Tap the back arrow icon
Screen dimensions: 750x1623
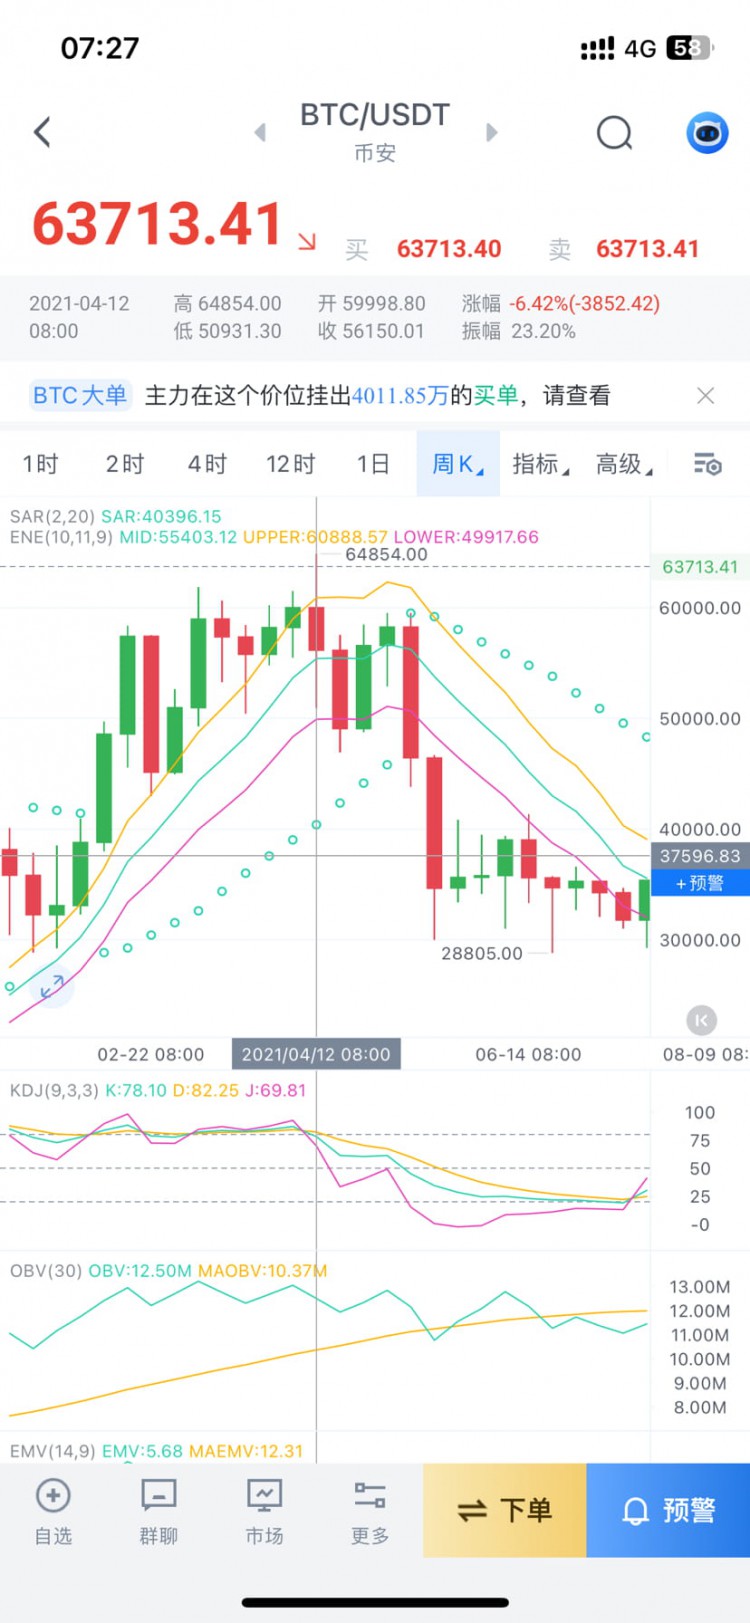pyautogui.click(x=42, y=132)
